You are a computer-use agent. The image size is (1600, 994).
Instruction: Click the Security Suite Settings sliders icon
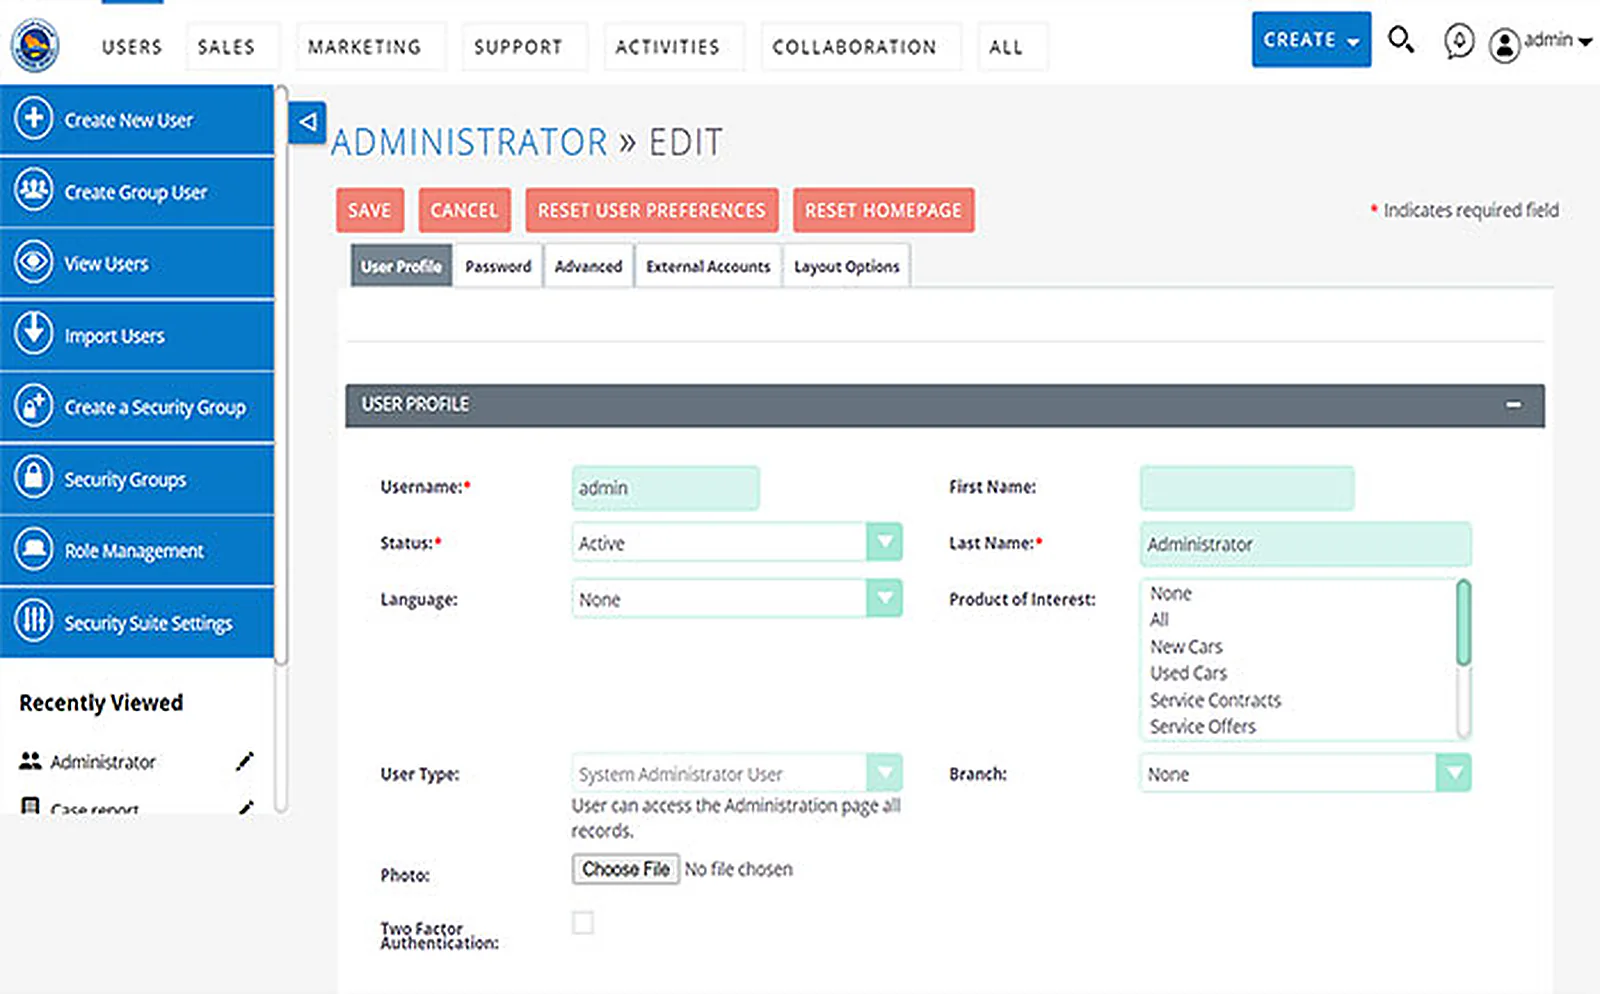tap(33, 621)
